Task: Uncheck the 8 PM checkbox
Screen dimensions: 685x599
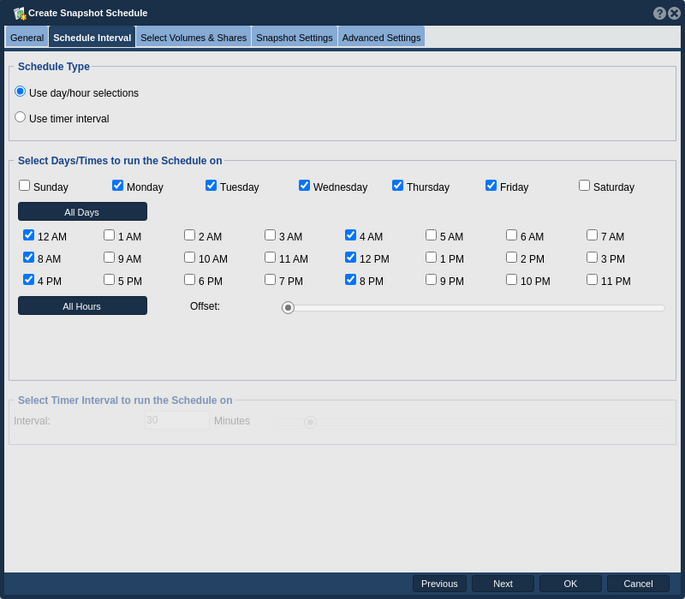Action: (351, 280)
